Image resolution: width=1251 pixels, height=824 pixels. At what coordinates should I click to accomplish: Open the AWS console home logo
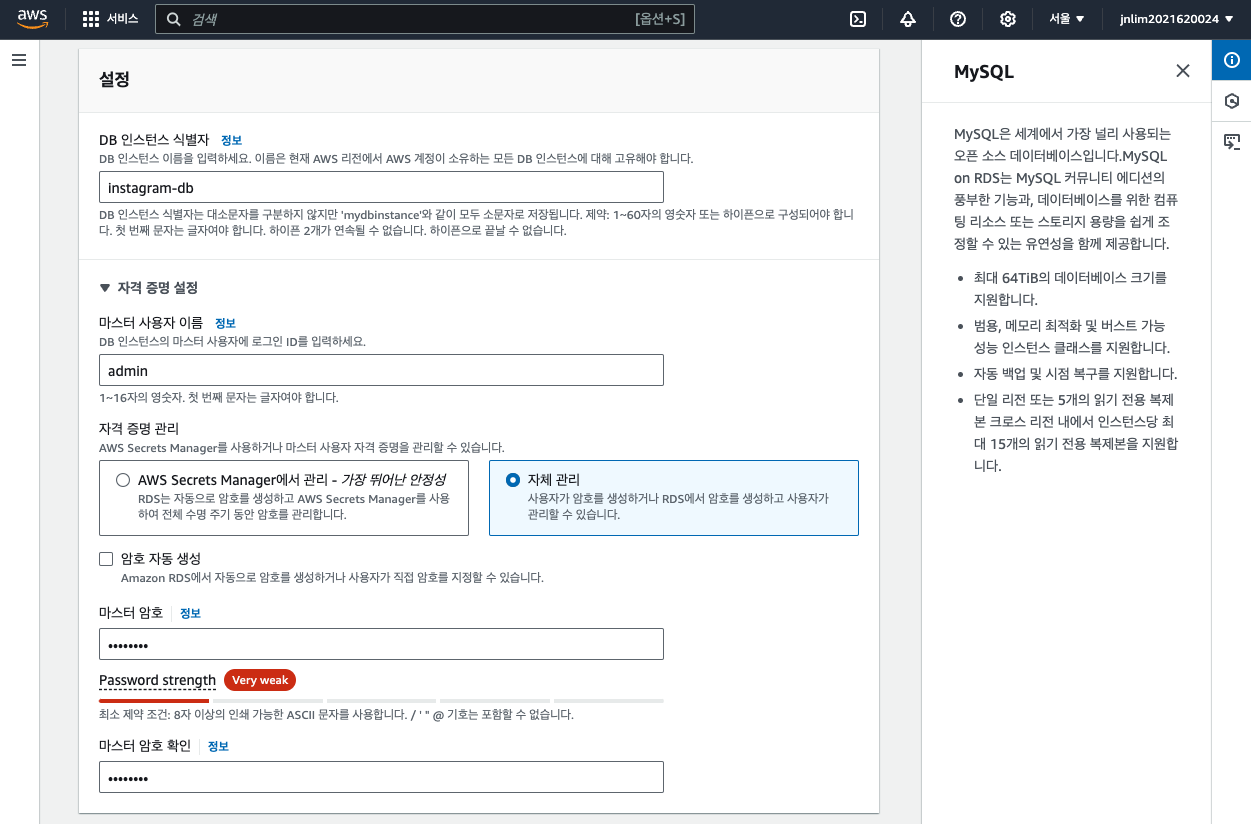[32, 19]
